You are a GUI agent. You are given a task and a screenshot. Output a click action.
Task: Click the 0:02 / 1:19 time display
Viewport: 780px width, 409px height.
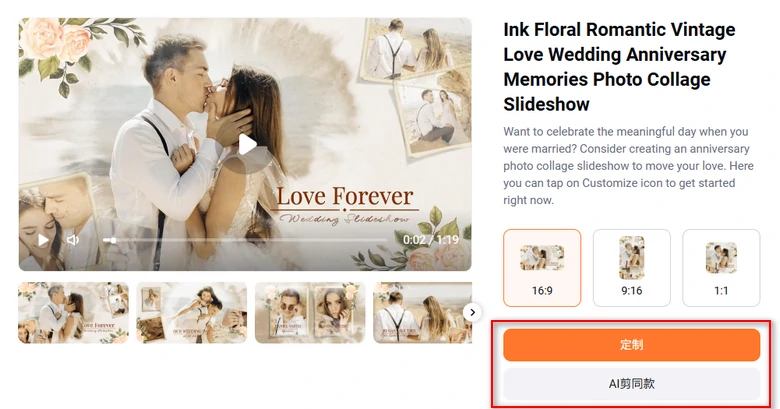[431, 240]
